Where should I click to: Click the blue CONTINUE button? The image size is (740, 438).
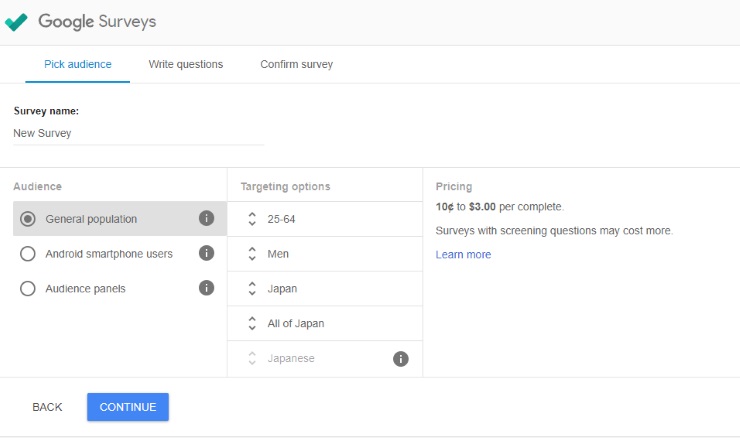[128, 407]
